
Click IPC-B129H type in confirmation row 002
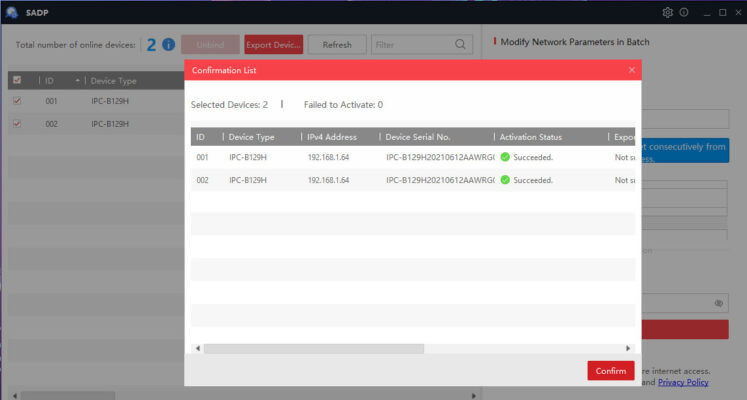pos(248,180)
